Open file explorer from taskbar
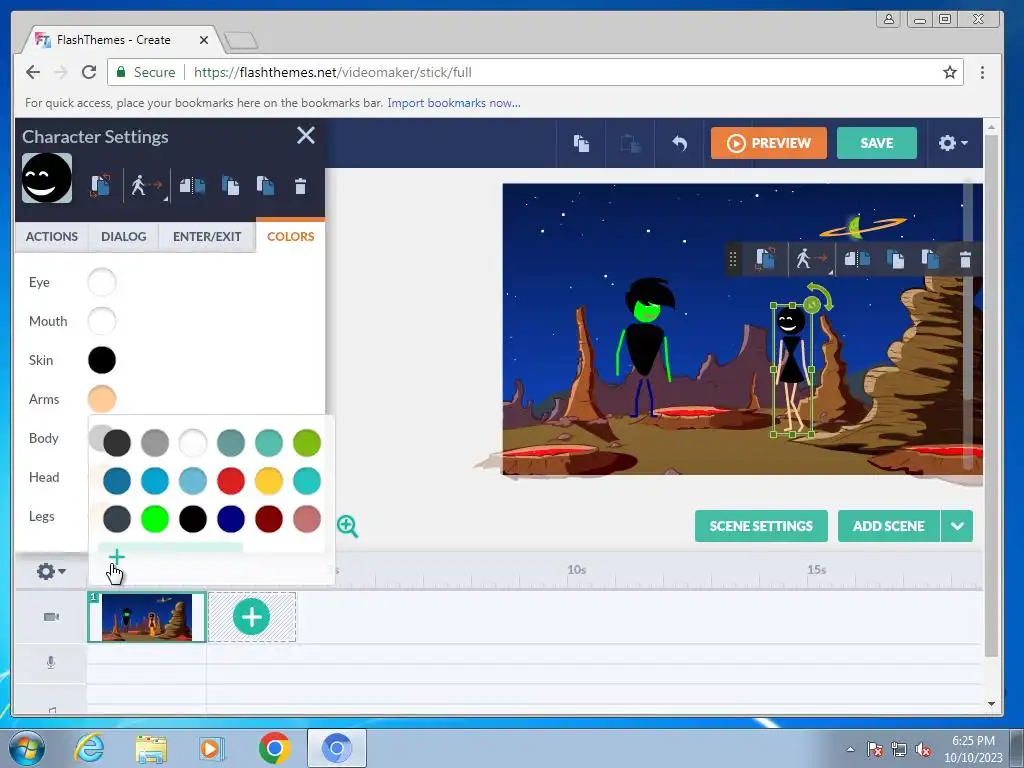The image size is (1024, 768). point(151,748)
